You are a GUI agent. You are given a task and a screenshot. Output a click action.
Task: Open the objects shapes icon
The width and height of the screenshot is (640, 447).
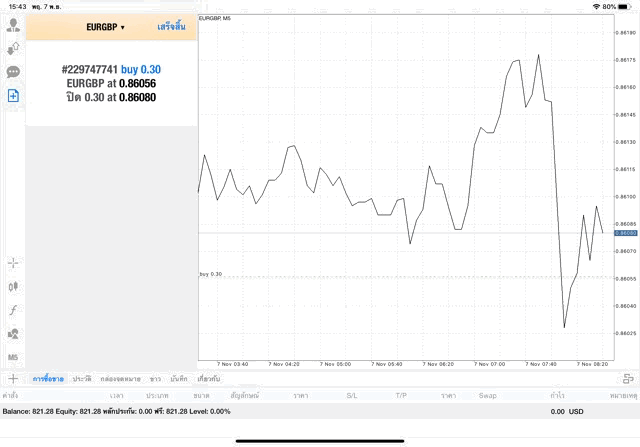(x=13, y=334)
